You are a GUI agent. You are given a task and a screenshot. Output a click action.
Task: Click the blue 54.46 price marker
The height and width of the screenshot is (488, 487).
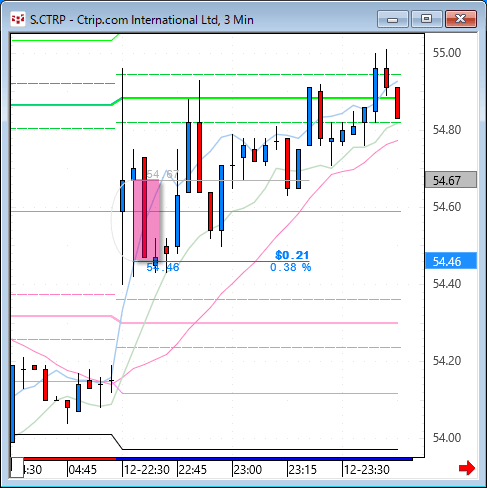click(451, 261)
